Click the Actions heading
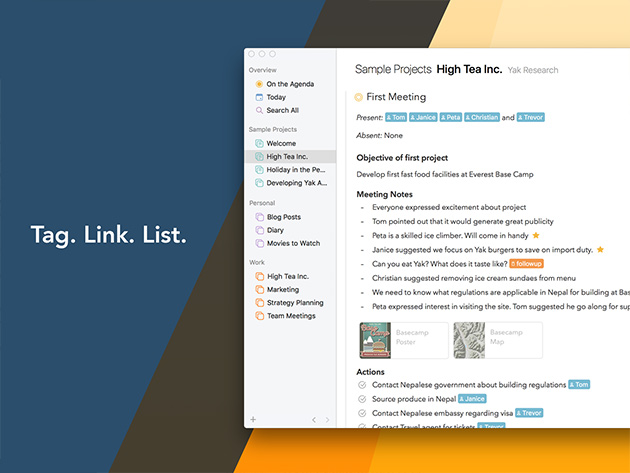Viewport: 630px width, 473px height. tap(370, 372)
